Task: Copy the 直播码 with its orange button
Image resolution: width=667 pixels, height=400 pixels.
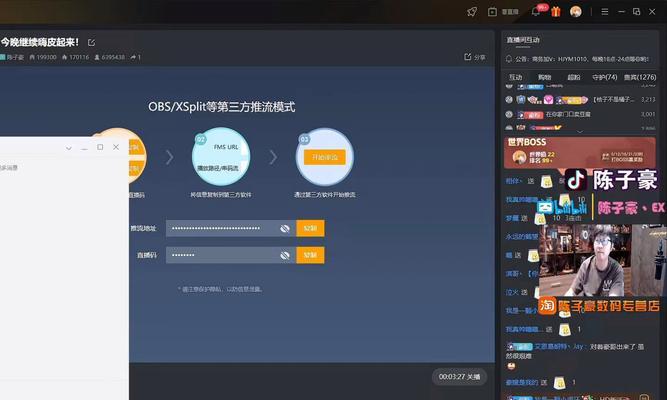Action: click(310, 255)
